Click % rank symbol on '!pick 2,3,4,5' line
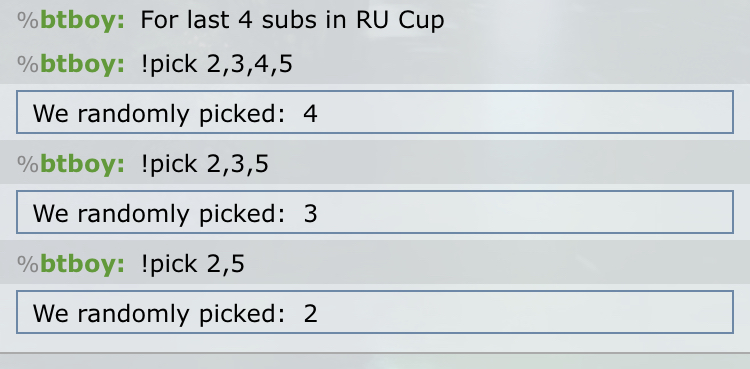This screenshot has width=750, height=369. 28,64
